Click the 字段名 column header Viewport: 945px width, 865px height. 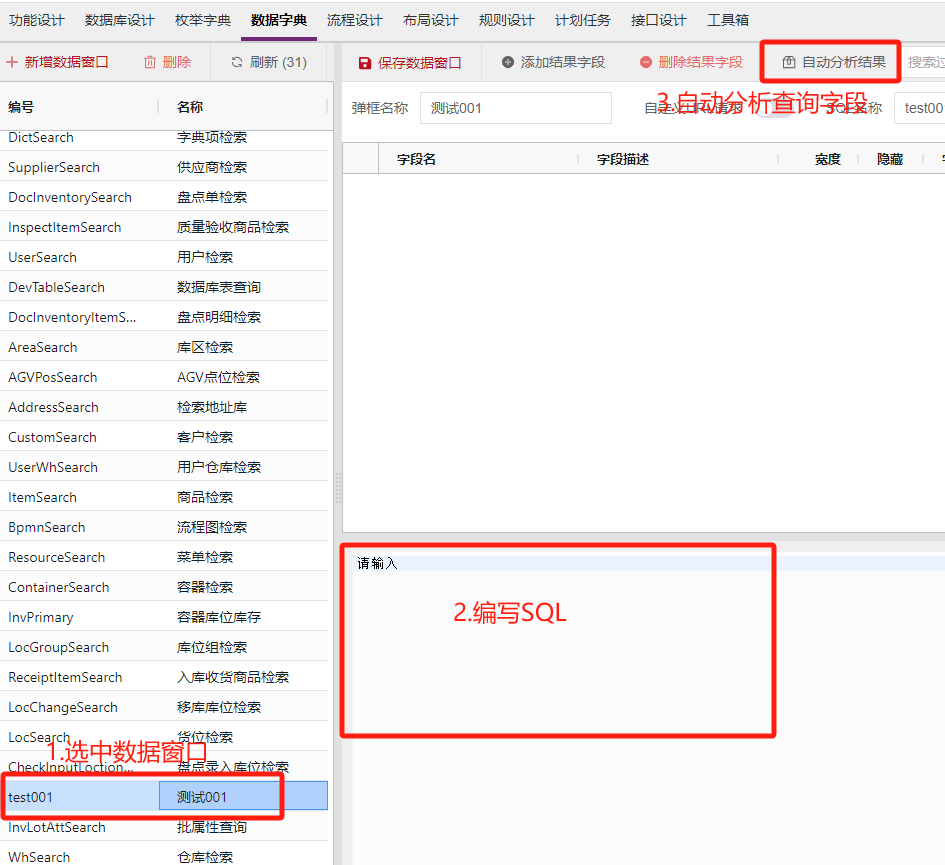pos(416,159)
